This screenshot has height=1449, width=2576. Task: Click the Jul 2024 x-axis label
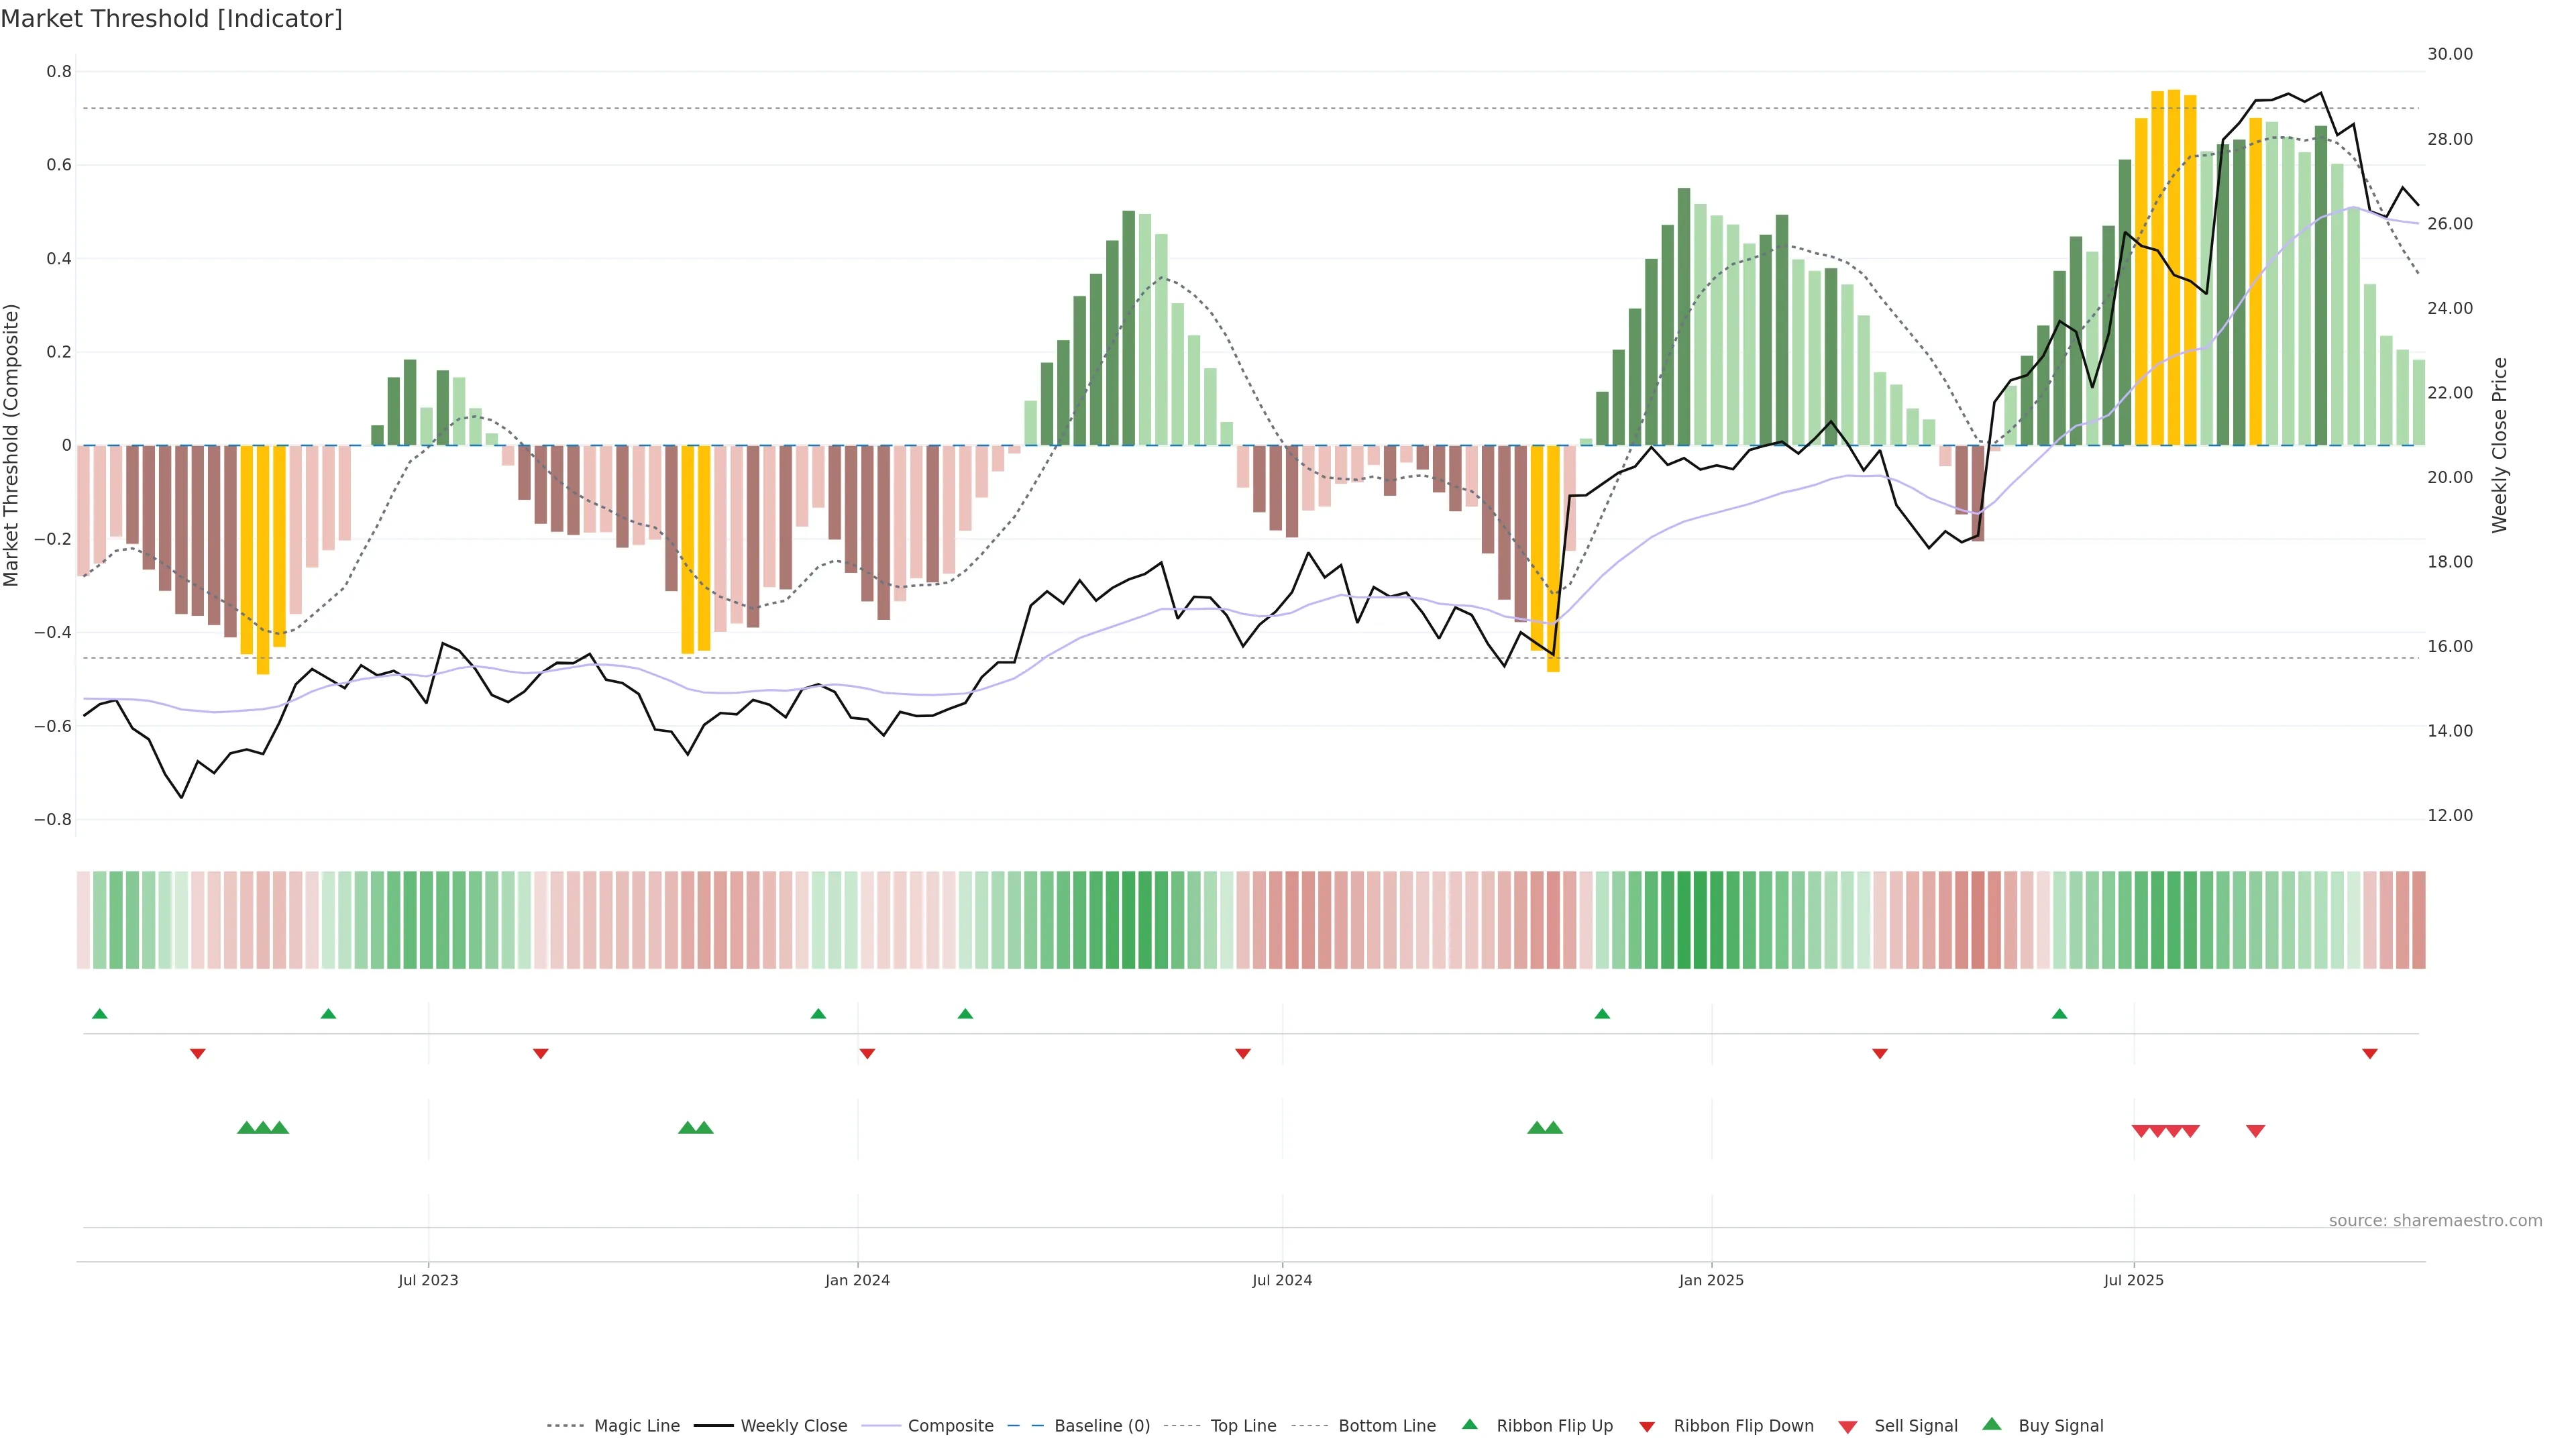(x=1282, y=1280)
